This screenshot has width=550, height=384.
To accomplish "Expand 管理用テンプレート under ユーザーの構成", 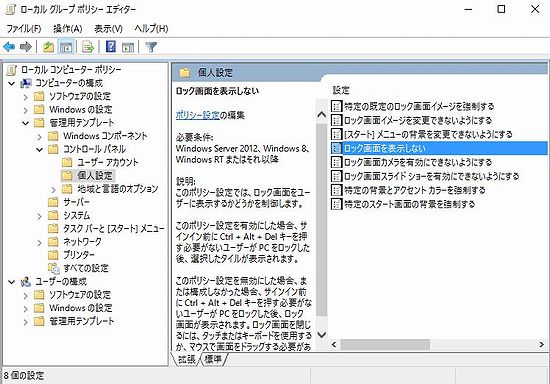I will [x=26, y=322].
